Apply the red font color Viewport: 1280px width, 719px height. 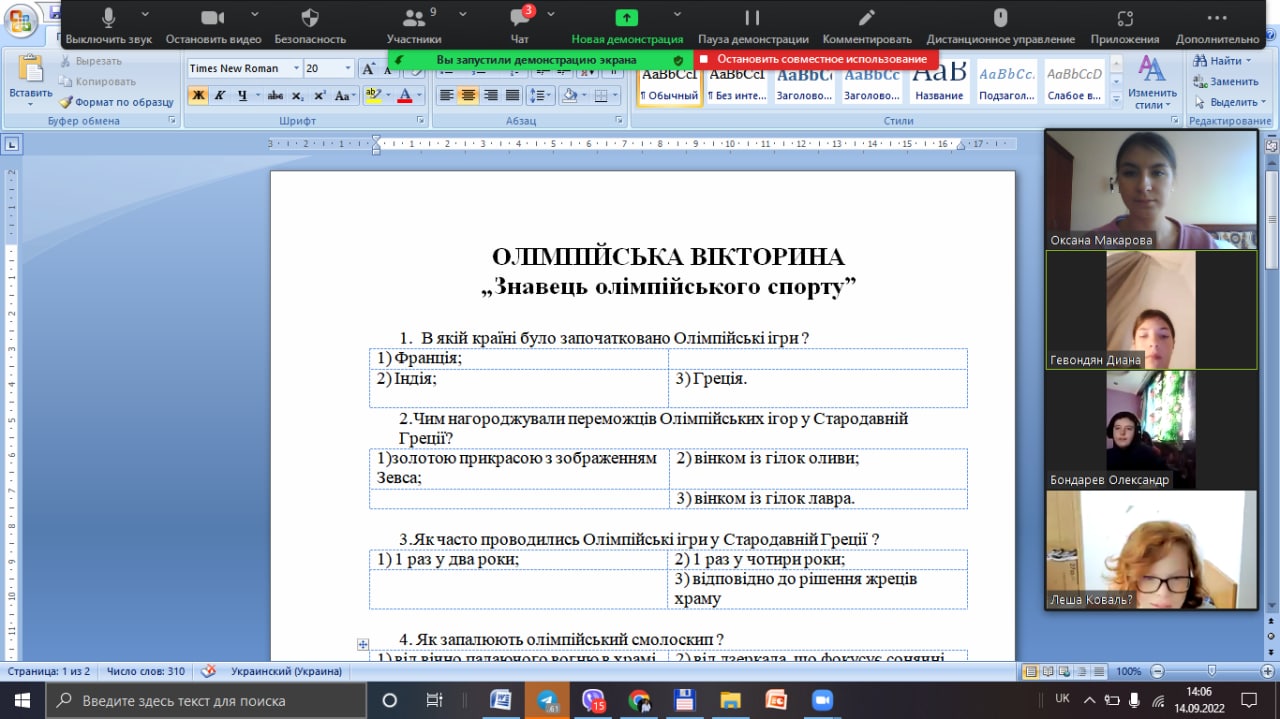point(404,96)
